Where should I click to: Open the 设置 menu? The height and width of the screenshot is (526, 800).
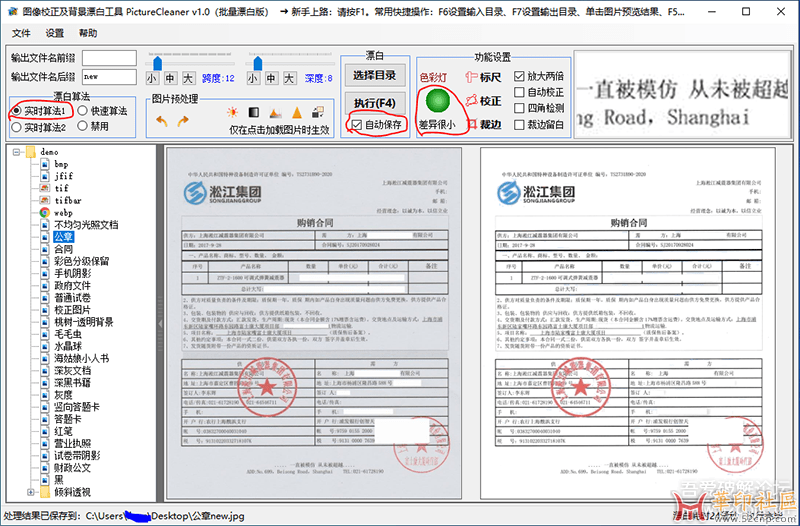[x=55, y=33]
